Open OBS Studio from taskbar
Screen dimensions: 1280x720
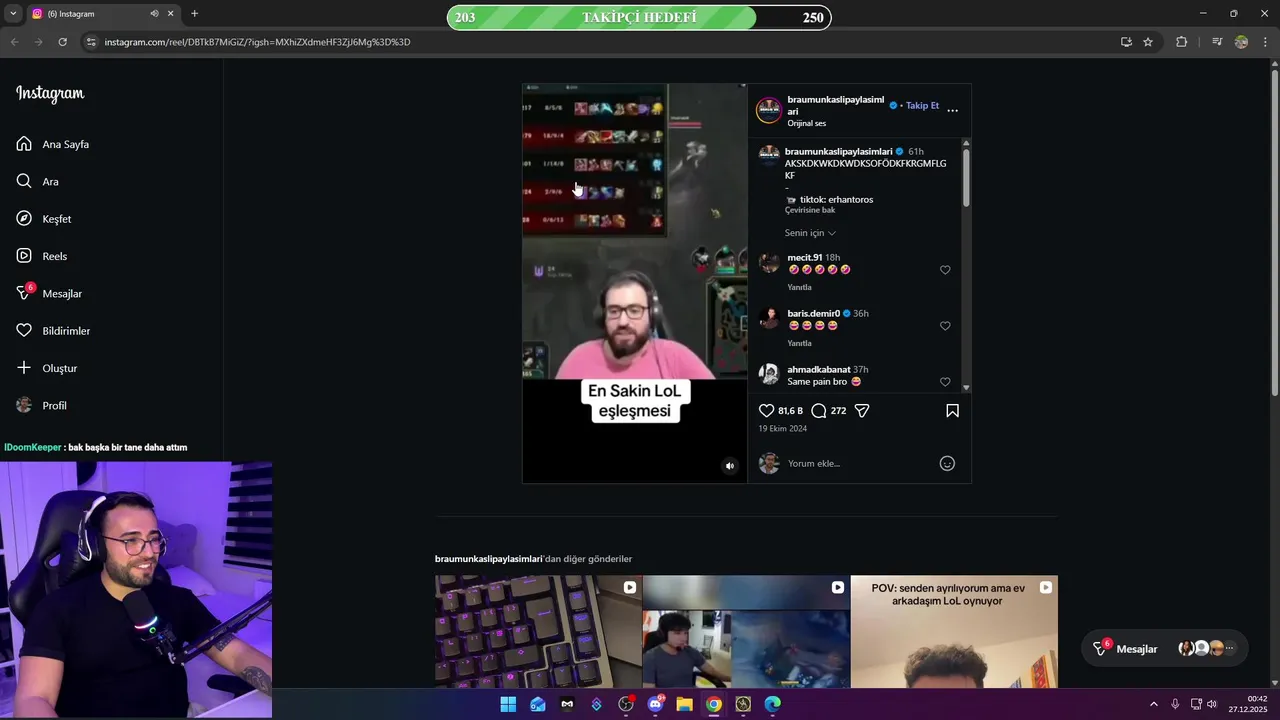coord(626,704)
